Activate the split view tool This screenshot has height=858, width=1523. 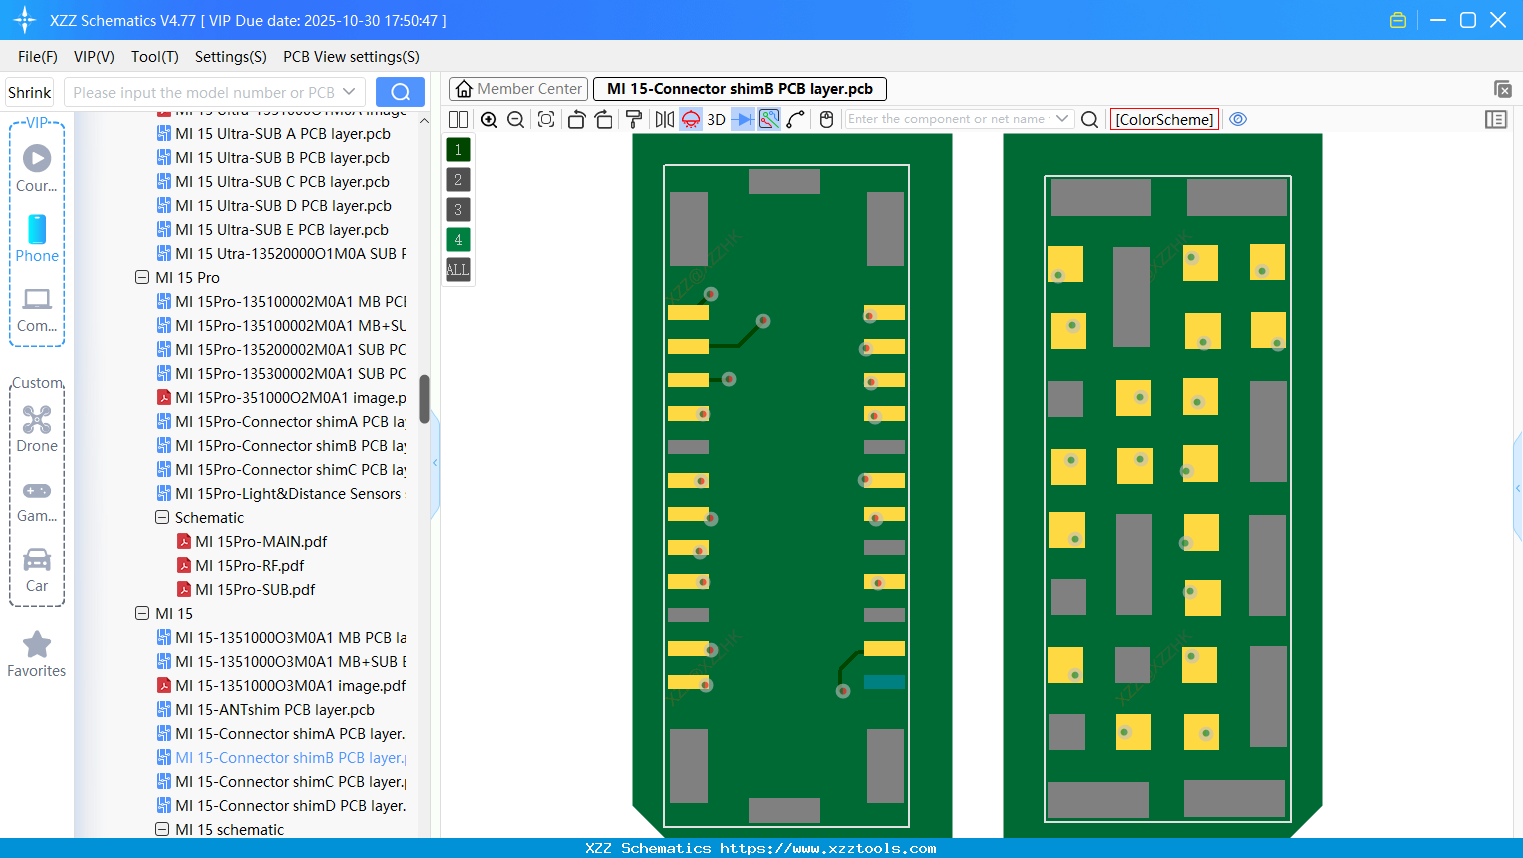click(x=458, y=119)
